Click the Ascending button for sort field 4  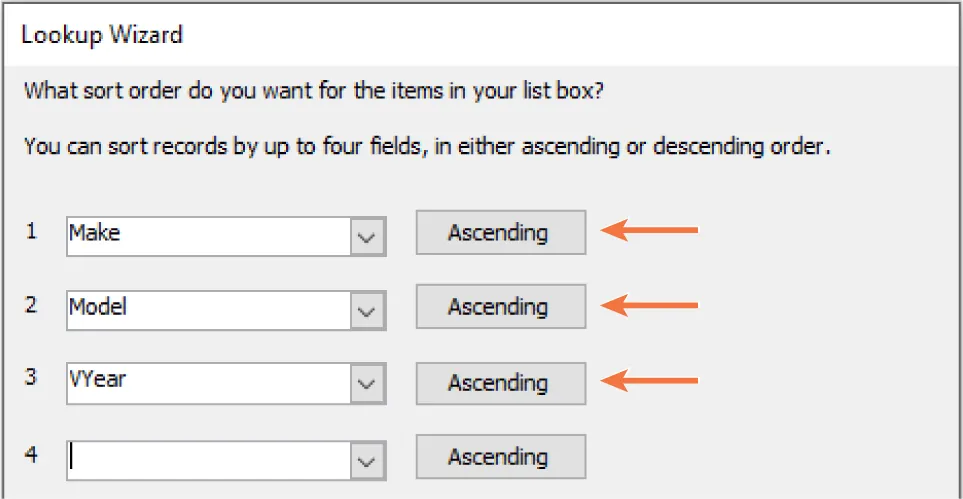[x=499, y=457]
